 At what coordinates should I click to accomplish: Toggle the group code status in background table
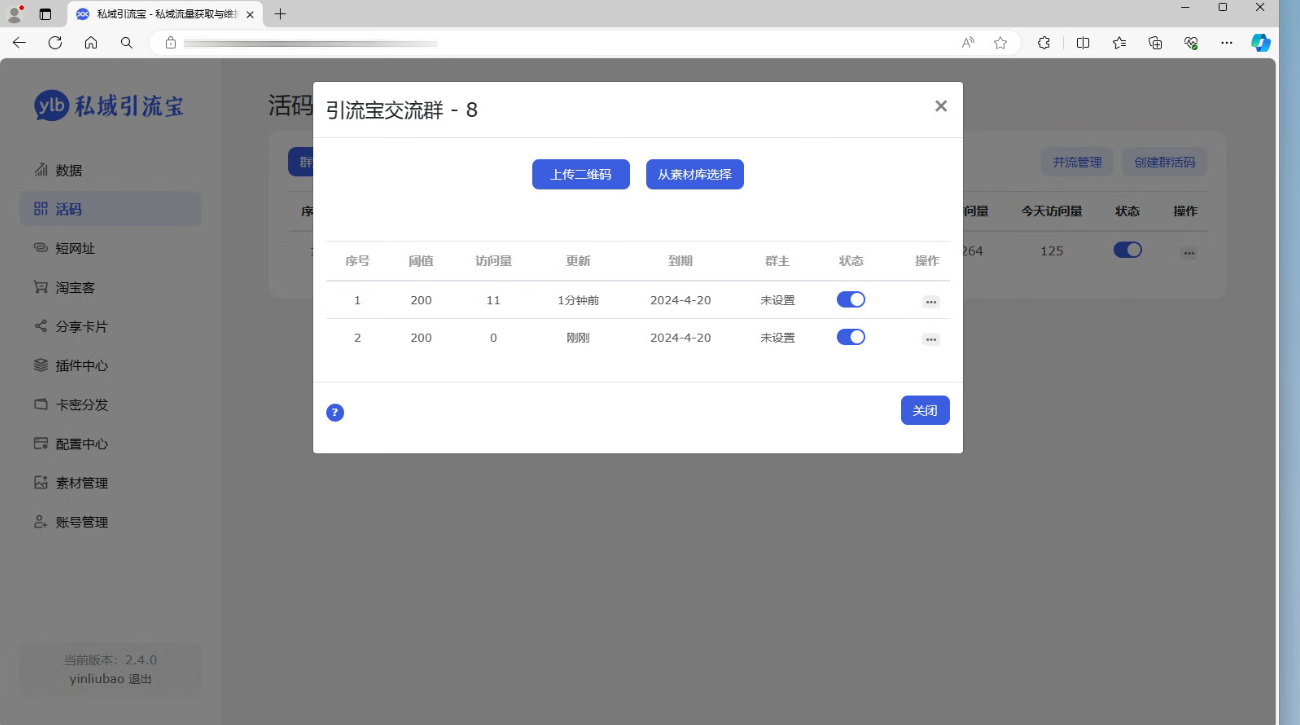[1127, 250]
